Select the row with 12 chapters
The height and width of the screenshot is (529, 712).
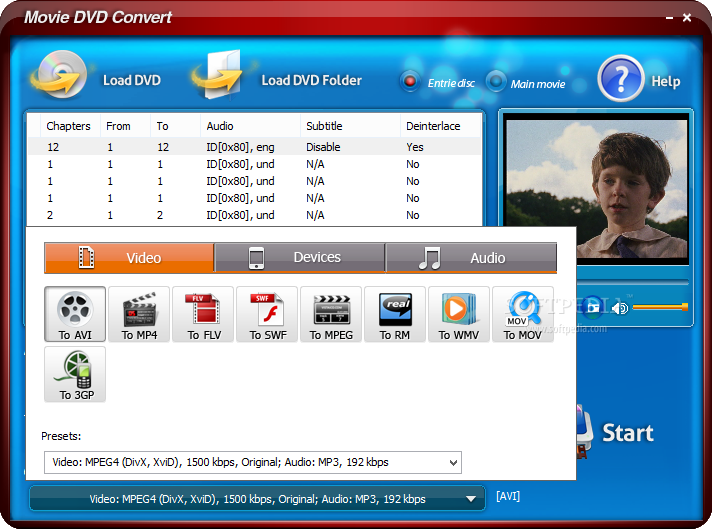(254, 147)
